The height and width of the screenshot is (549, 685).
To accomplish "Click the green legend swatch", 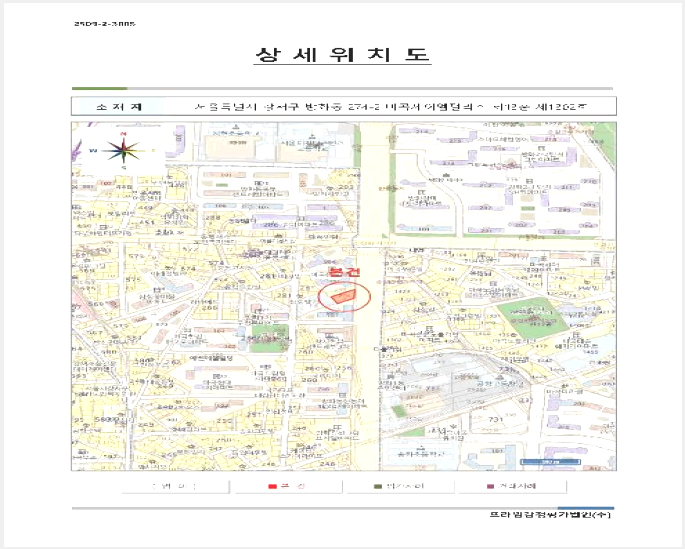I will (378, 487).
